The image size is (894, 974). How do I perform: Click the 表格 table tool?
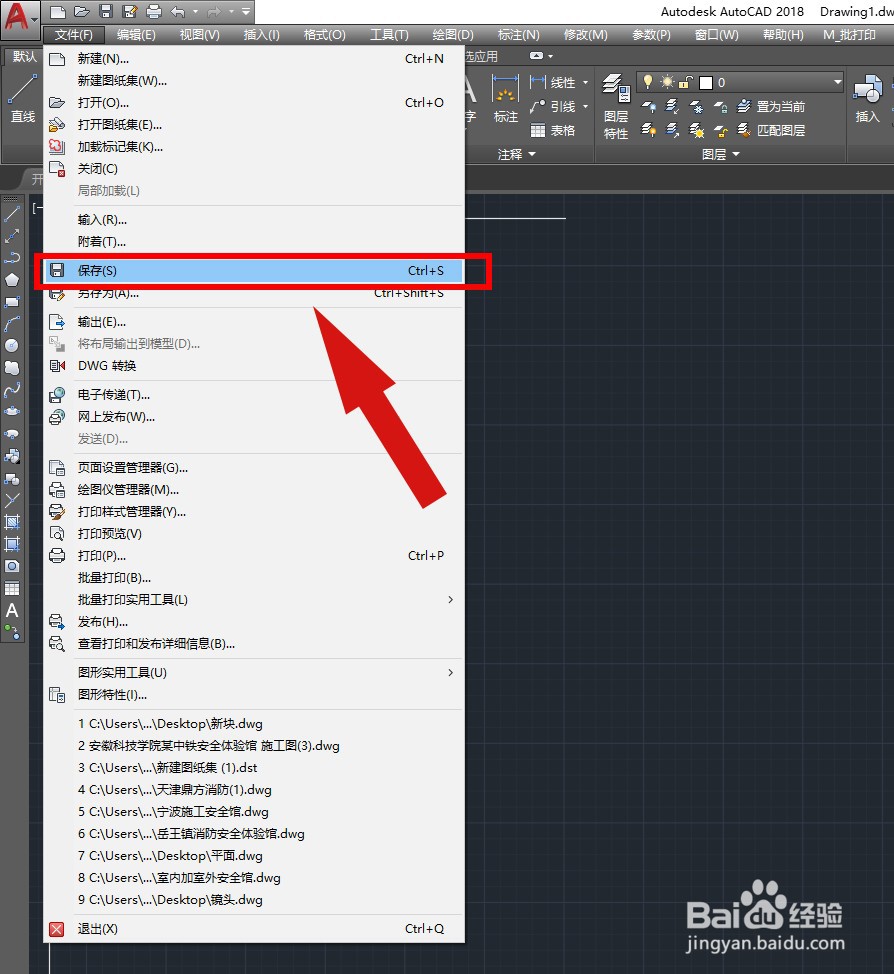[x=553, y=130]
